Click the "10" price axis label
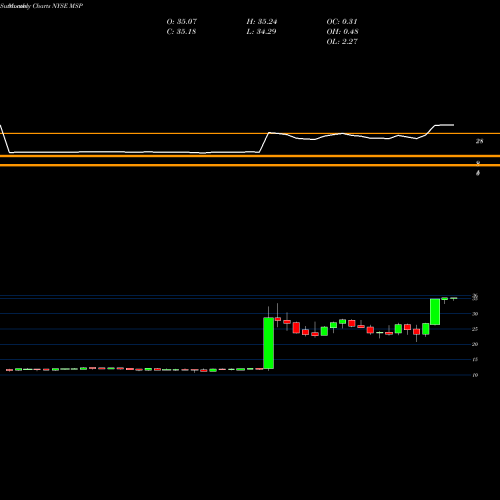500x500 pixels. [475, 375]
